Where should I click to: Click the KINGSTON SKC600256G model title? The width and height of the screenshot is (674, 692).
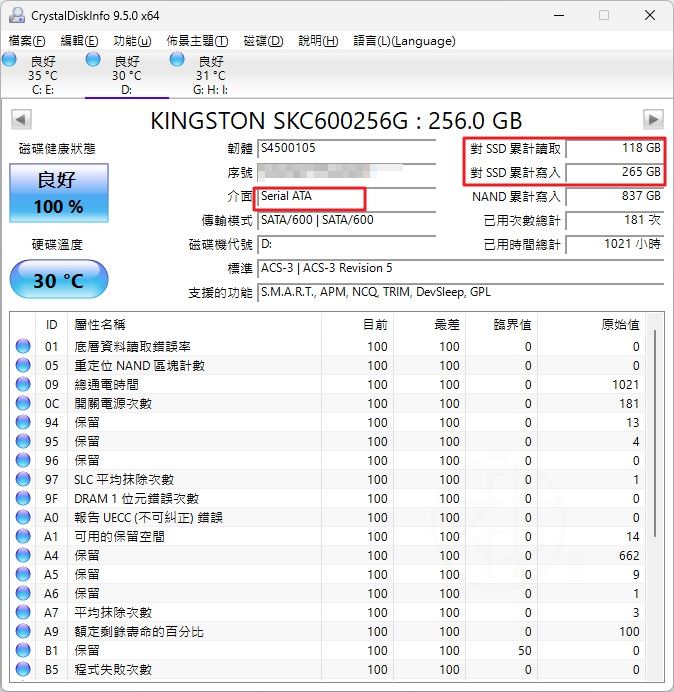pyautogui.click(x=336, y=120)
